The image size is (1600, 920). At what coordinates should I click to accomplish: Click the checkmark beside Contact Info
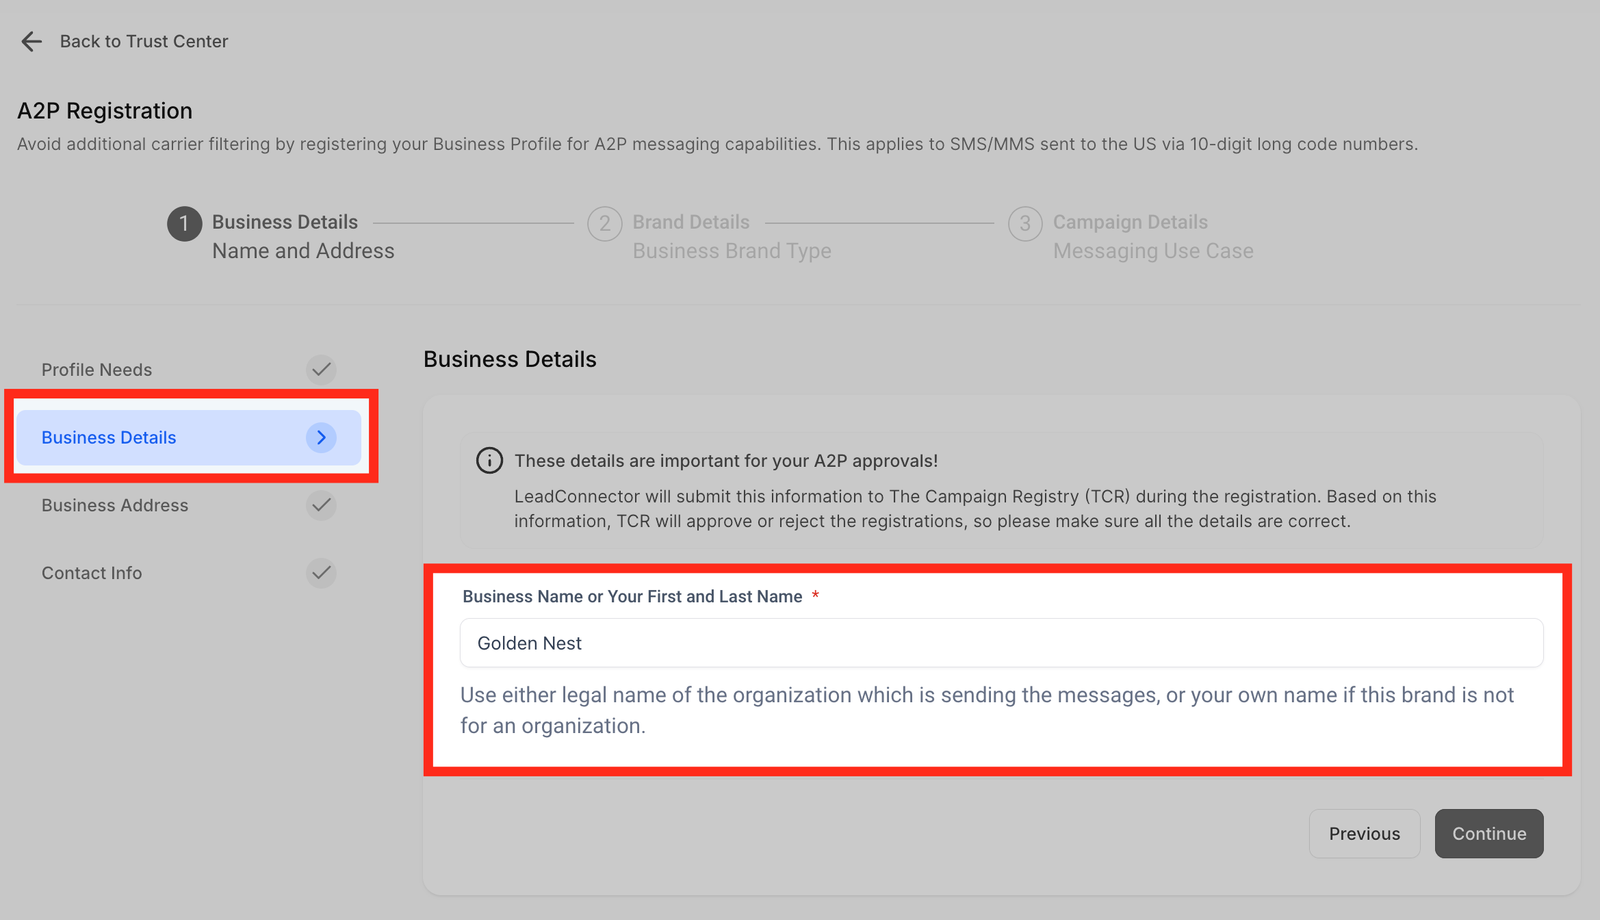click(x=321, y=573)
